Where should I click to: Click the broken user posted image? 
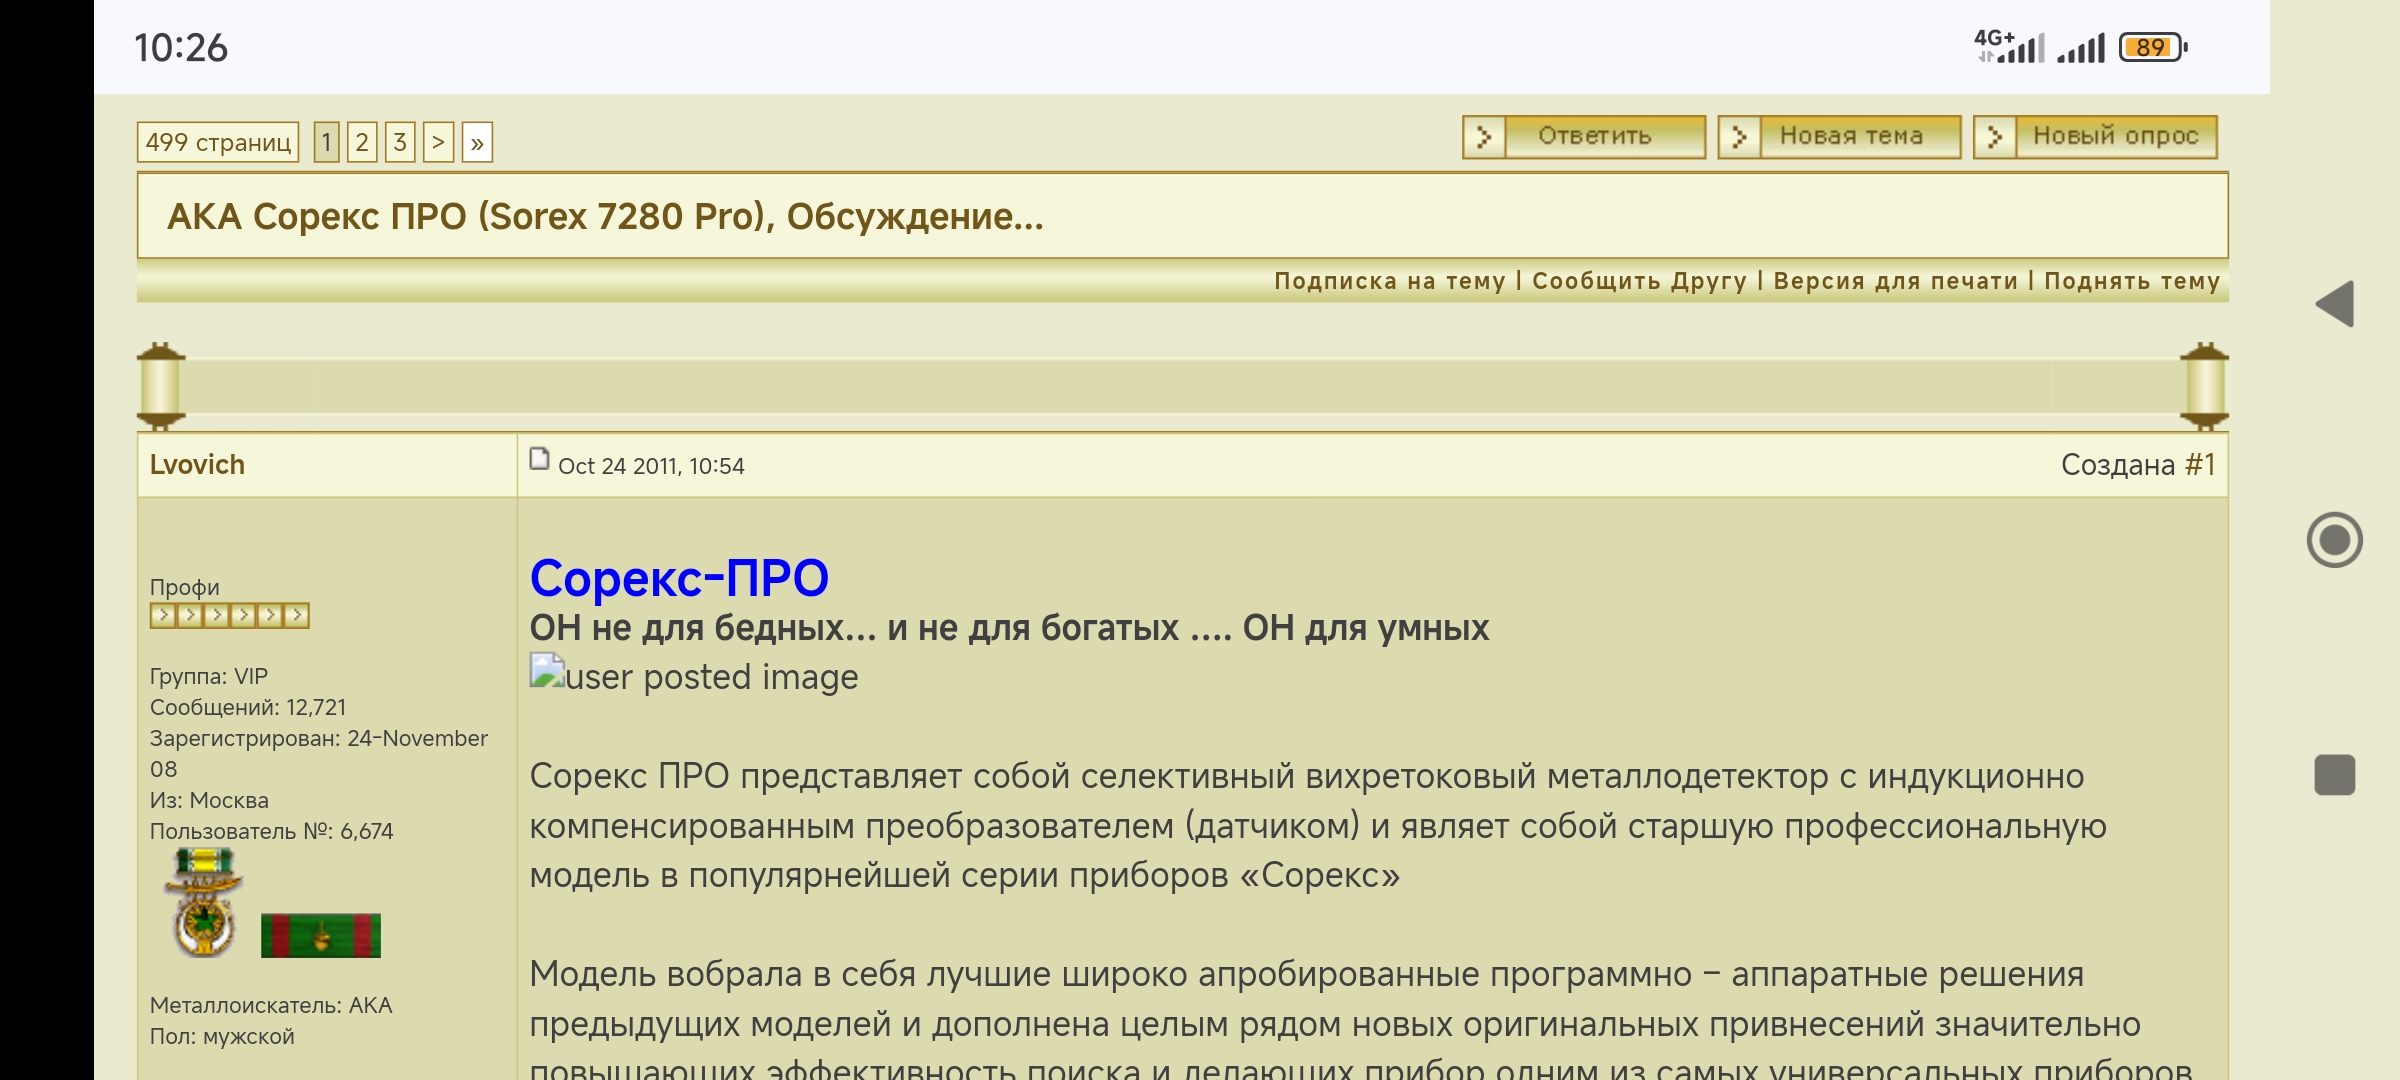pyautogui.click(x=694, y=676)
